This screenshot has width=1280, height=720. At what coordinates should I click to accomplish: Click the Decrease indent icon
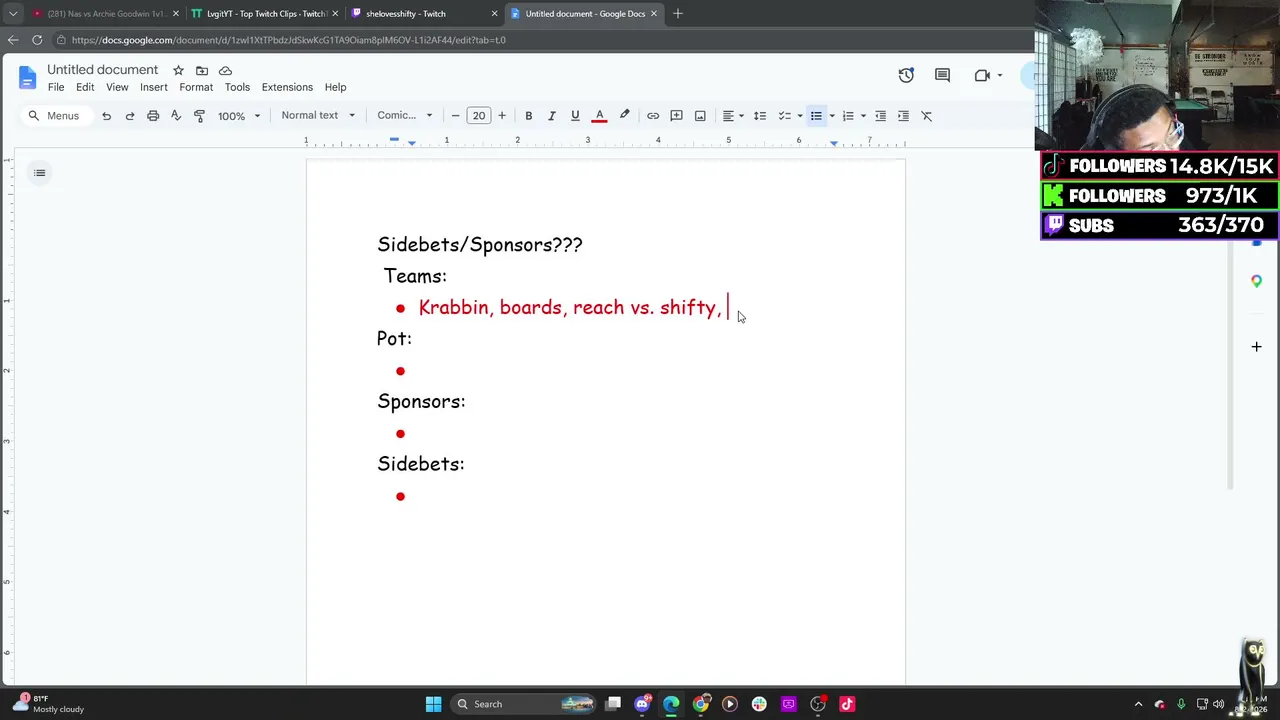click(880, 116)
